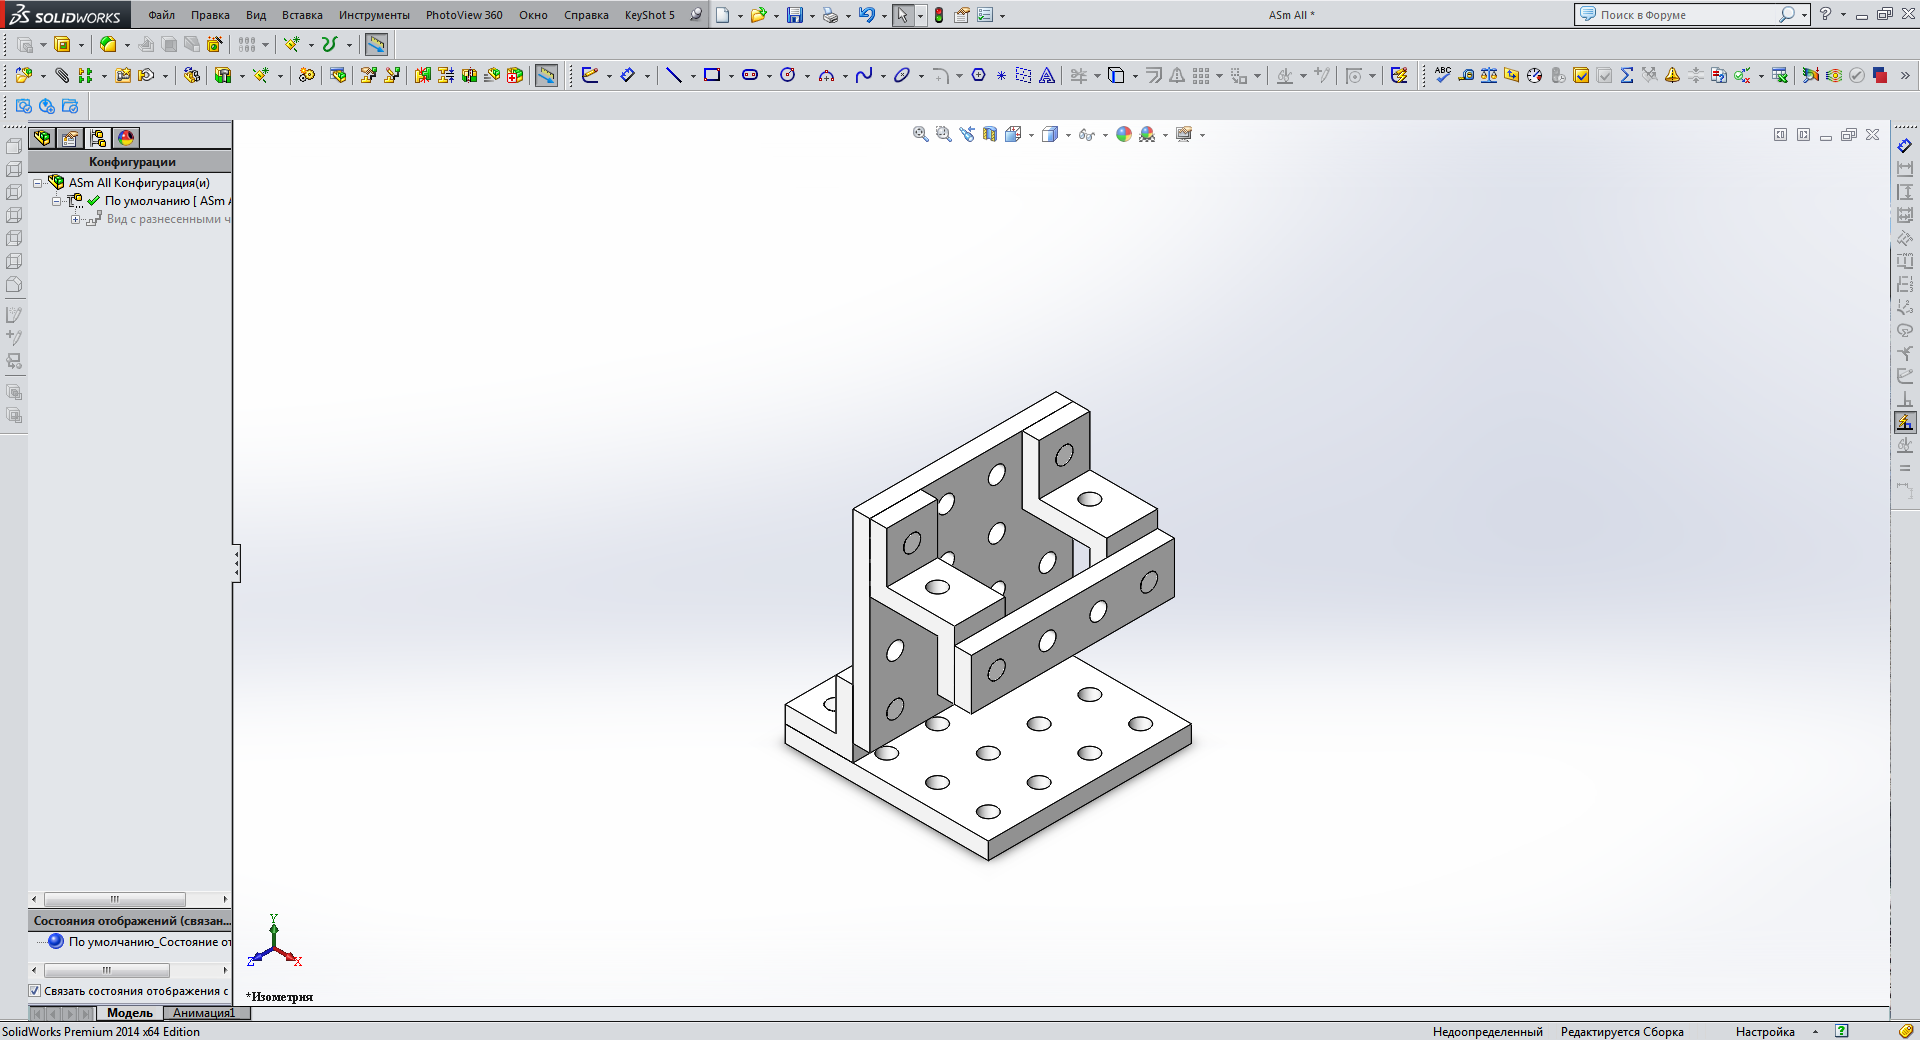Open the Файл menu
The image size is (1920, 1040).
161,15
